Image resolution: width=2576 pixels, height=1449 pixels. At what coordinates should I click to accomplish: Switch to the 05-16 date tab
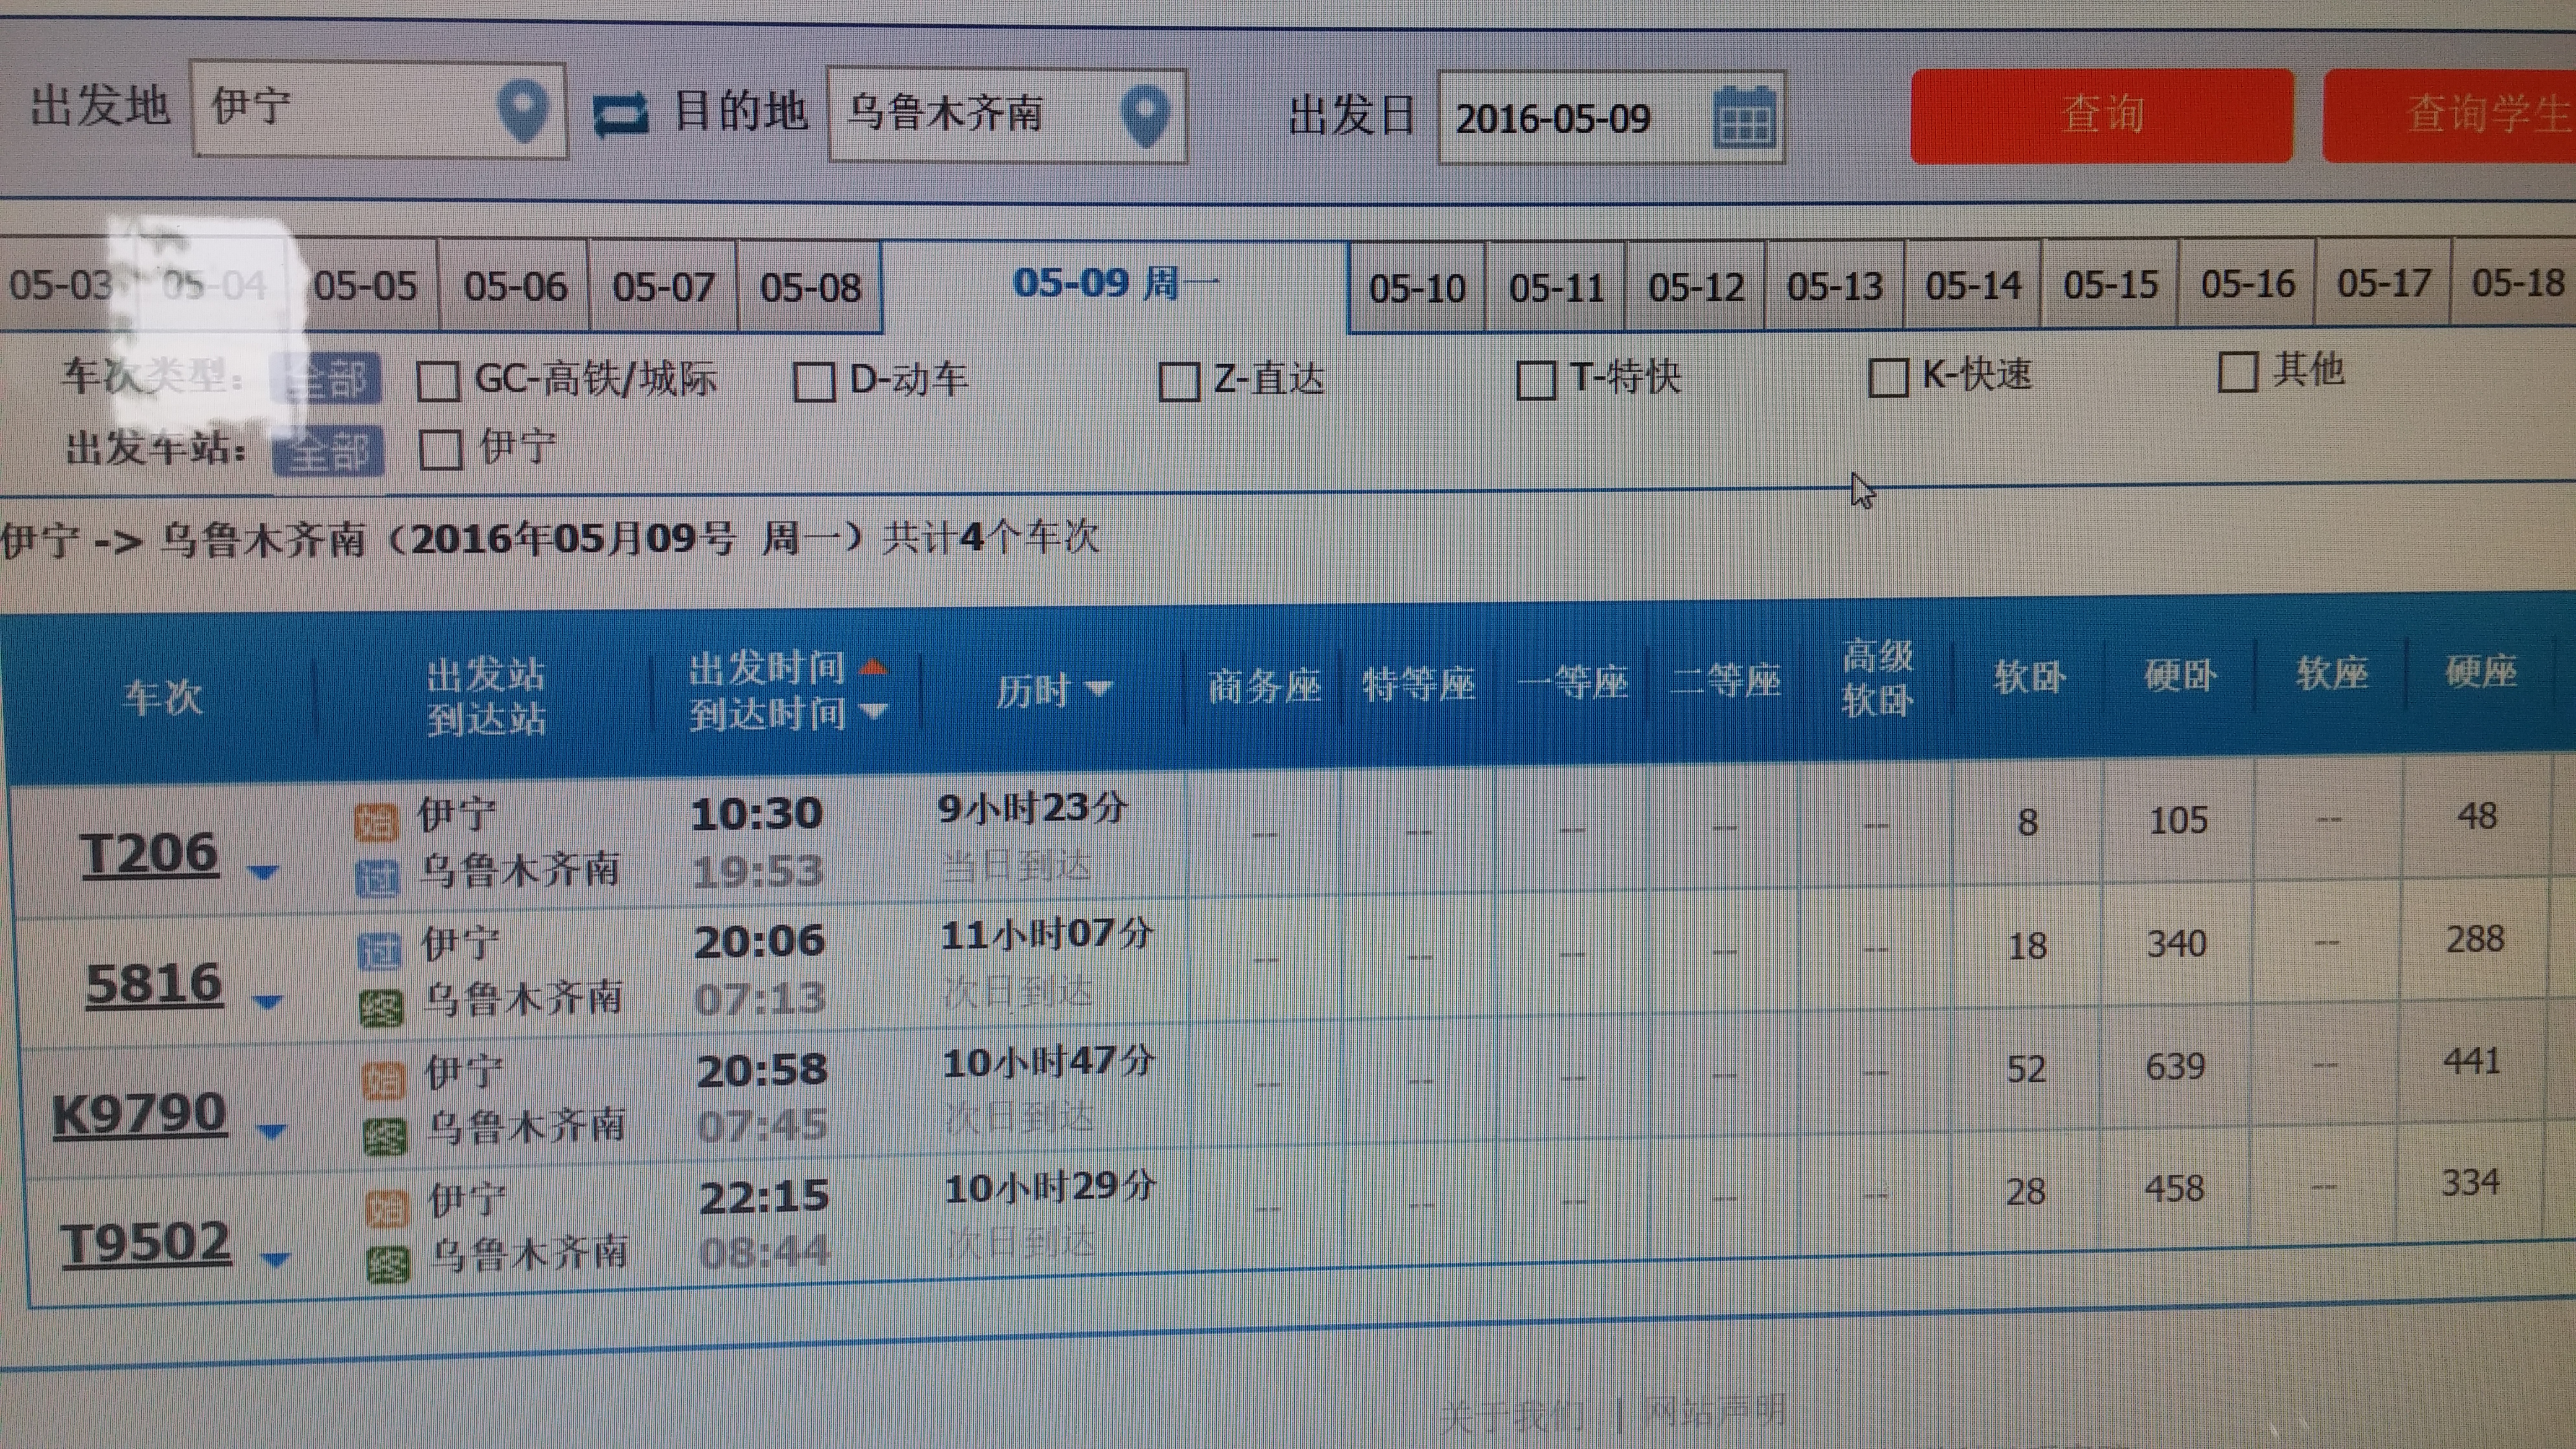2247,284
